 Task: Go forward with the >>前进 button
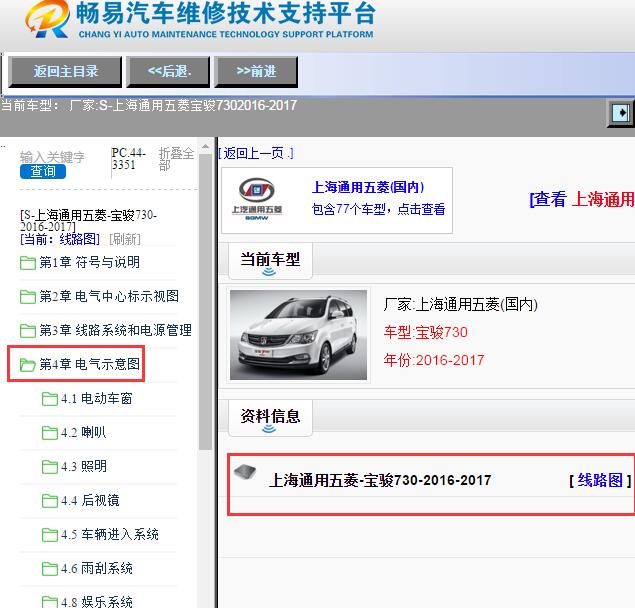256,72
